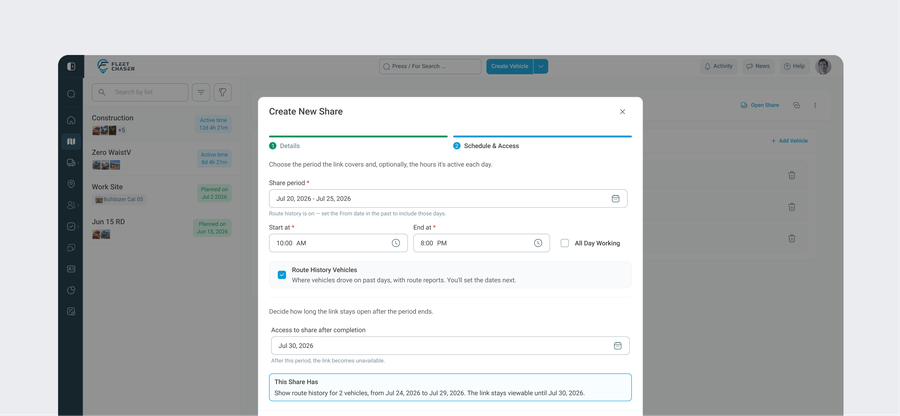
Task: Open the location pin icon in sidebar
Action: [71, 184]
